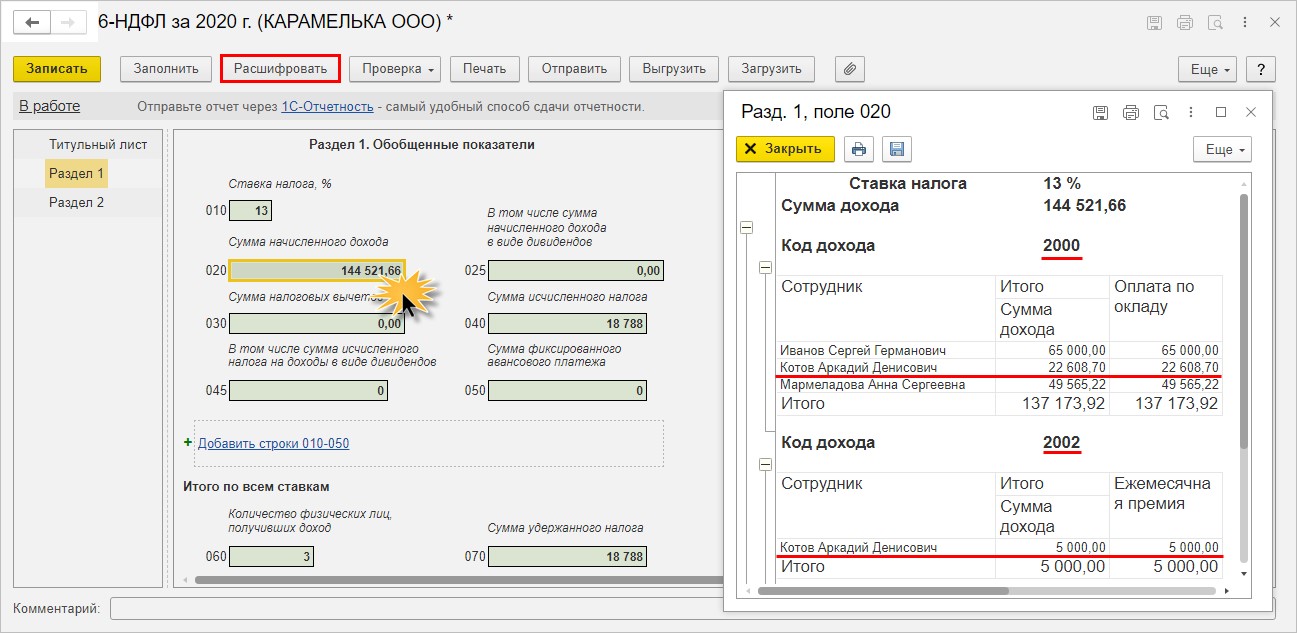Click the Расшифровать button
This screenshot has width=1297, height=633.
click(280, 69)
